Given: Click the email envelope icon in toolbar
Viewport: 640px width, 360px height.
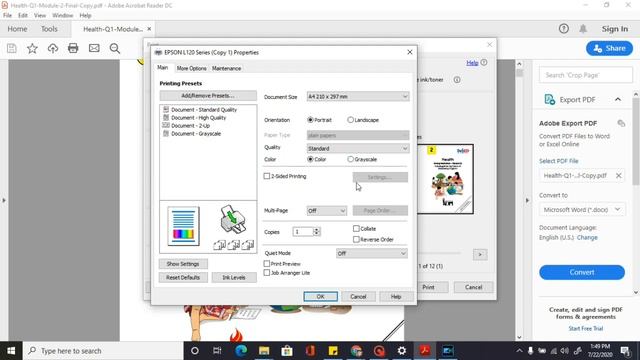Looking at the screenshot, I should [94, 48].
